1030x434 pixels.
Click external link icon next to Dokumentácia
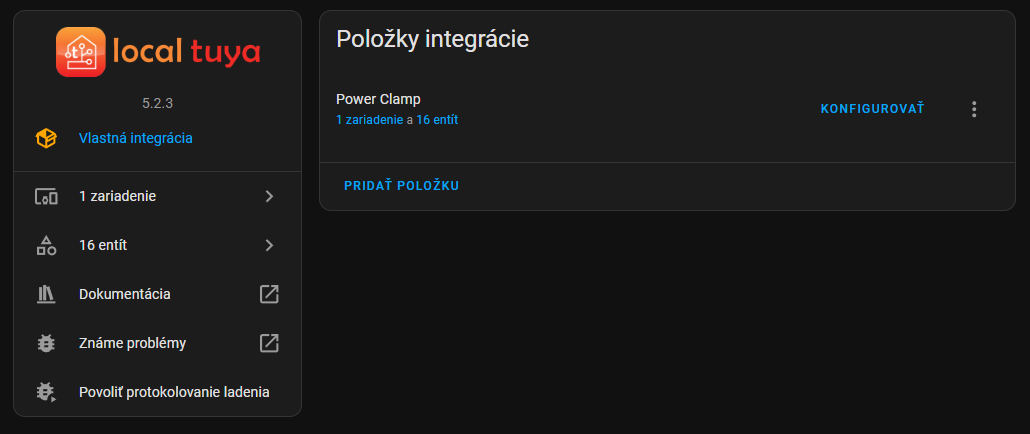pos(269,294)
